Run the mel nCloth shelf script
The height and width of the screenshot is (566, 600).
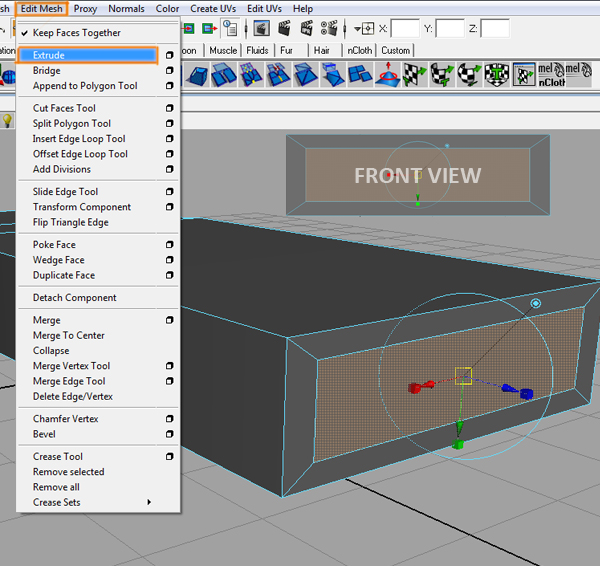tap(551, 74)
